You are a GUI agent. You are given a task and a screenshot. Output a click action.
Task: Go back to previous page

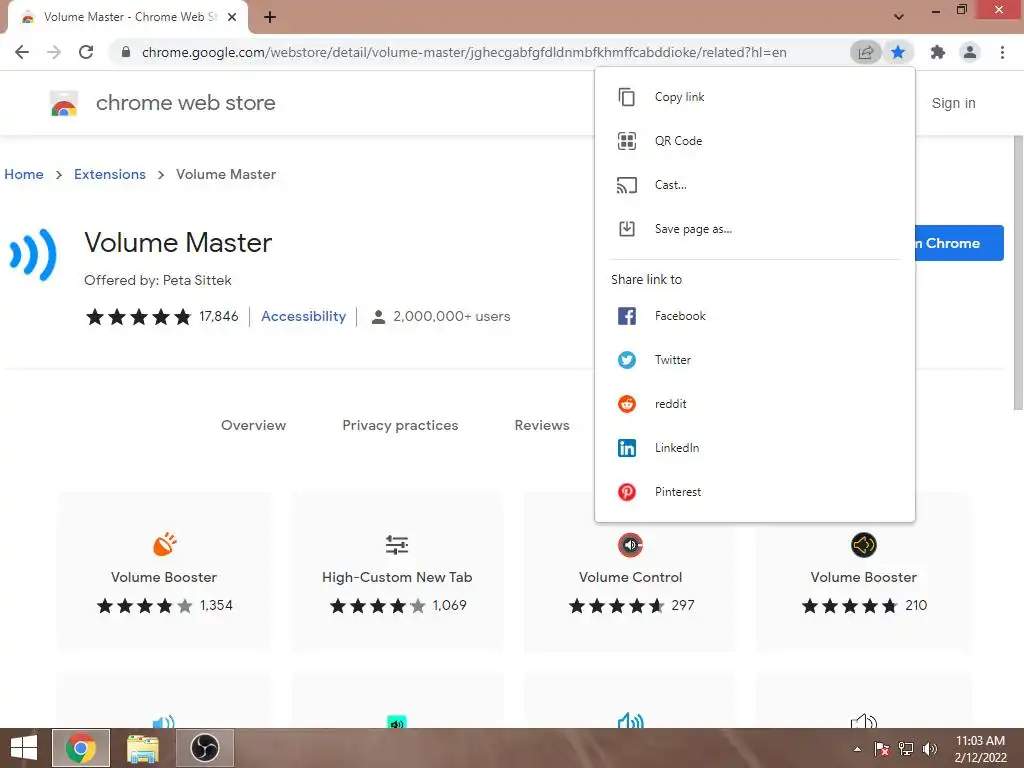click(22, 52)
